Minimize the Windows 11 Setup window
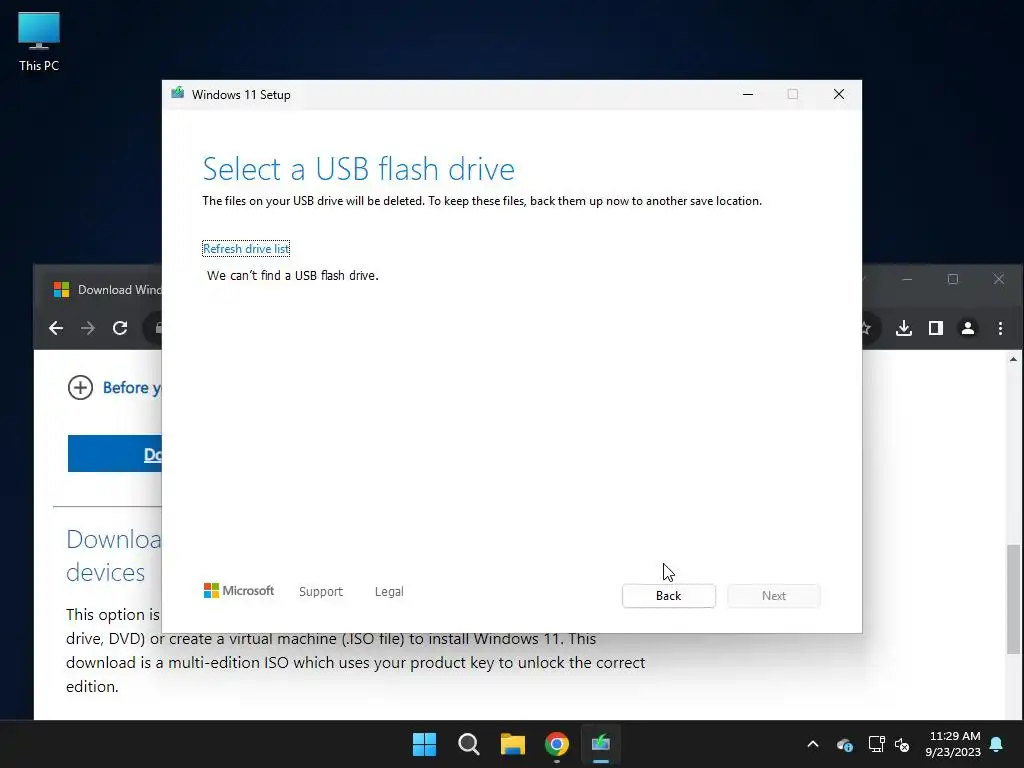This screenshot has height=768, width=1024. (748, 95)
